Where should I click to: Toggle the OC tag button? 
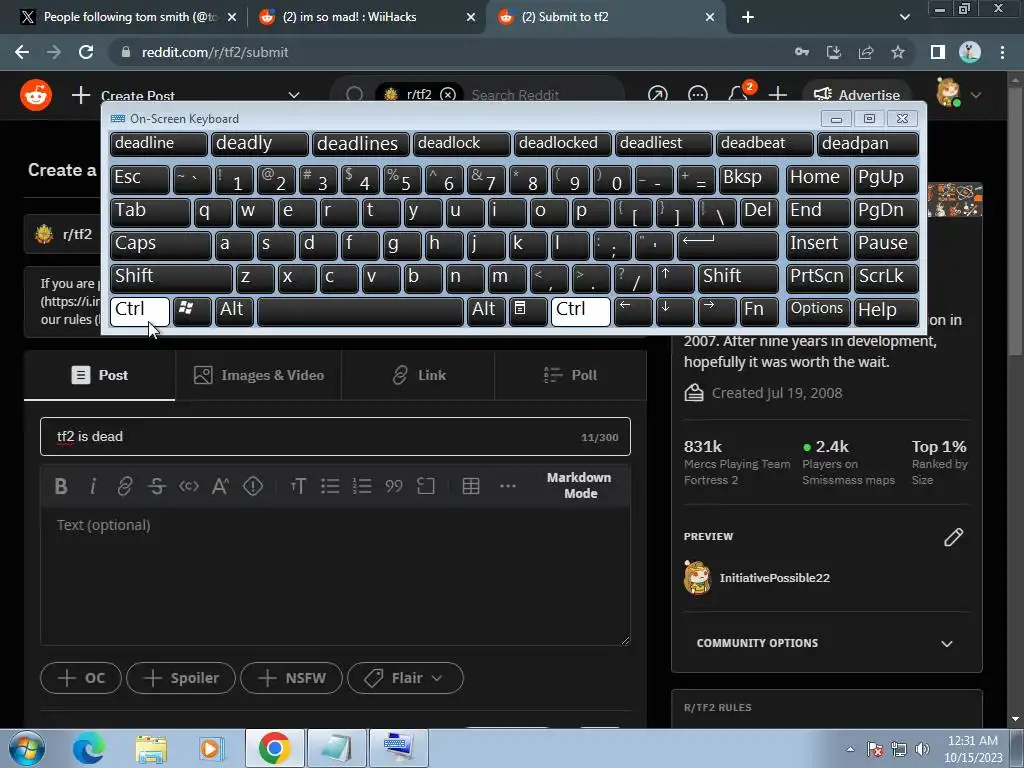[x=81, y=678]
